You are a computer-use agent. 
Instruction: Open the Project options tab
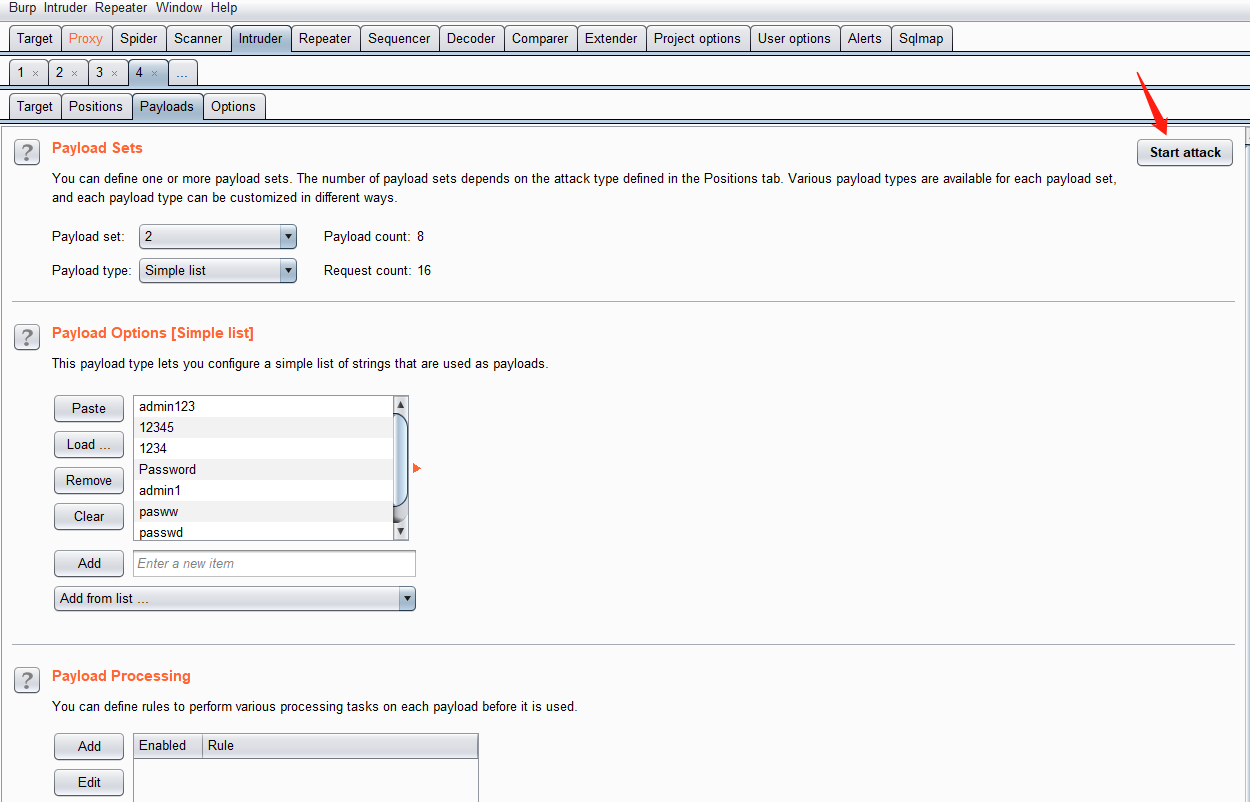[698, 38]
